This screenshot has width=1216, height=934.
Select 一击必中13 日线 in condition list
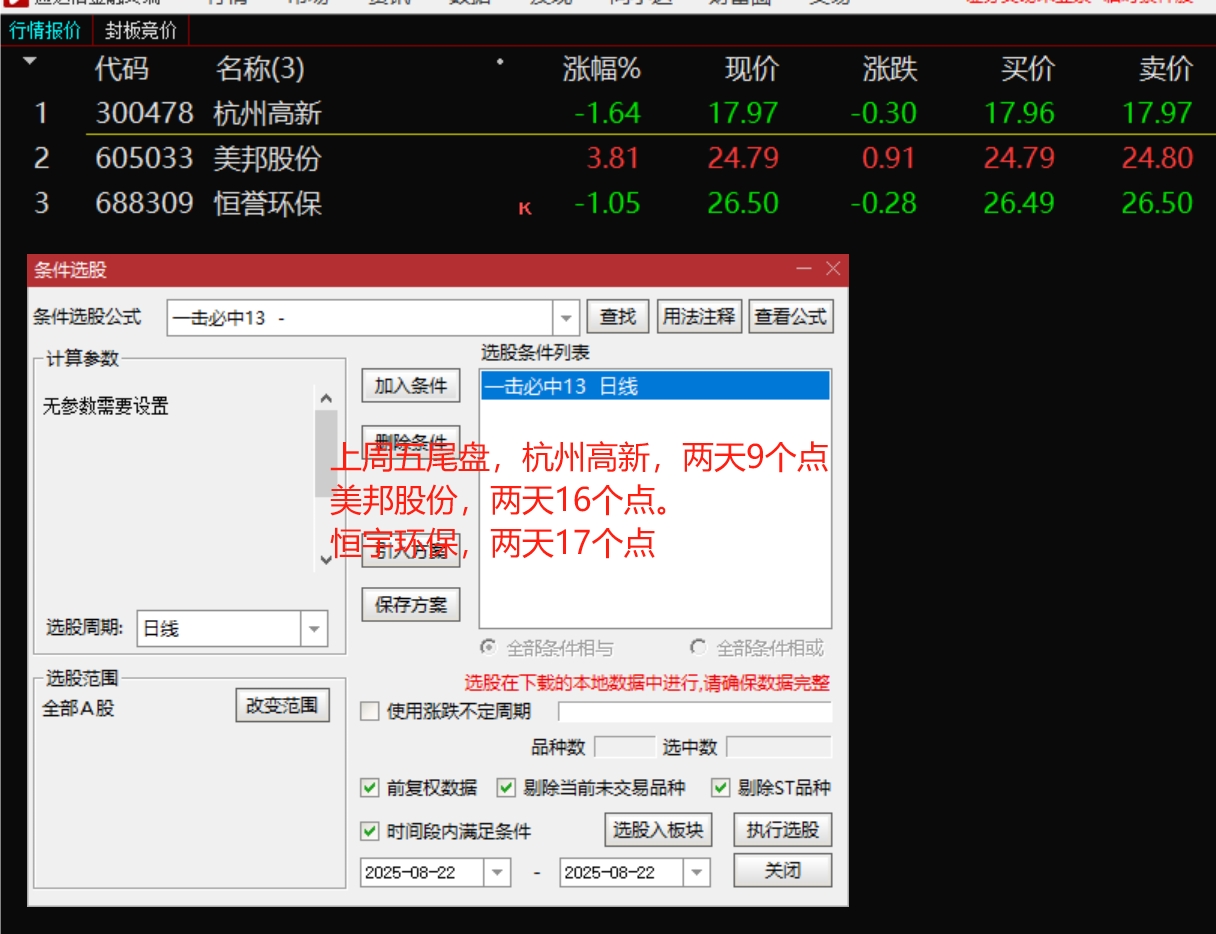[655, 386]
